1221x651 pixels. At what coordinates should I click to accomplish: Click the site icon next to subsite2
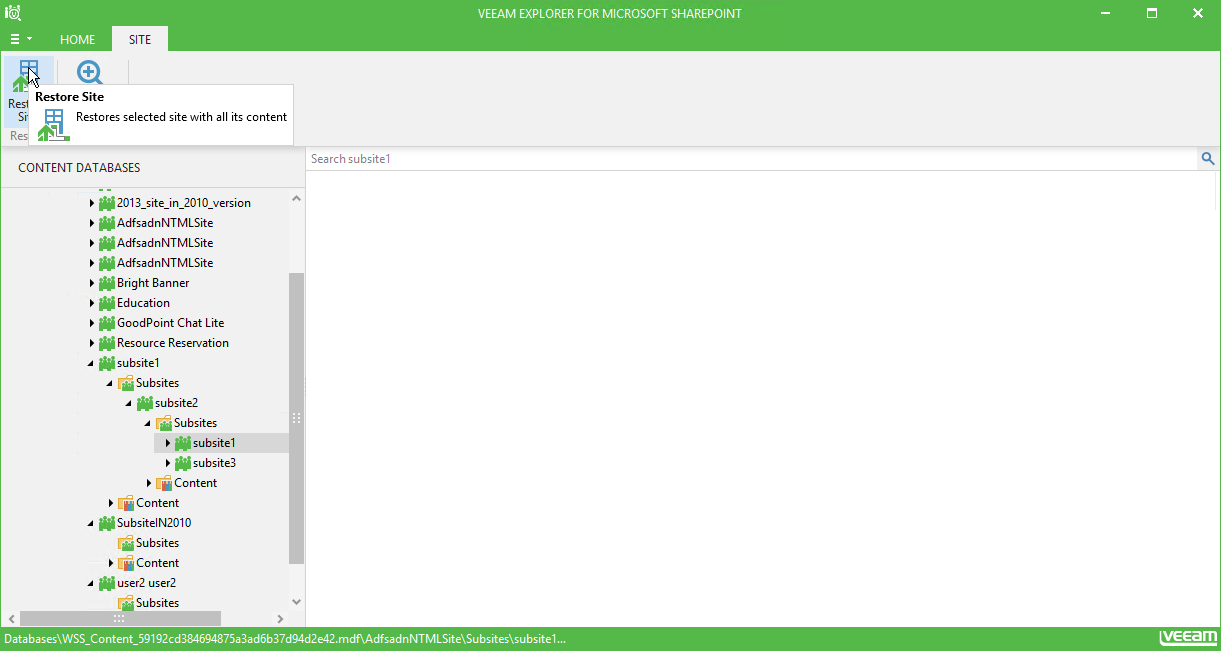145,403
